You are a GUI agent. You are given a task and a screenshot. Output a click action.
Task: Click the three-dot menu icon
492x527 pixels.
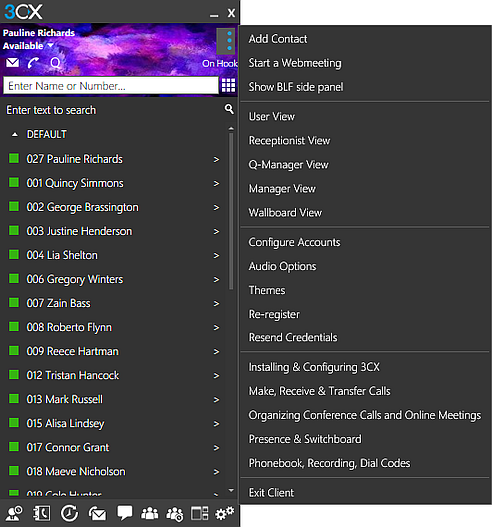[x=229, y=41]
